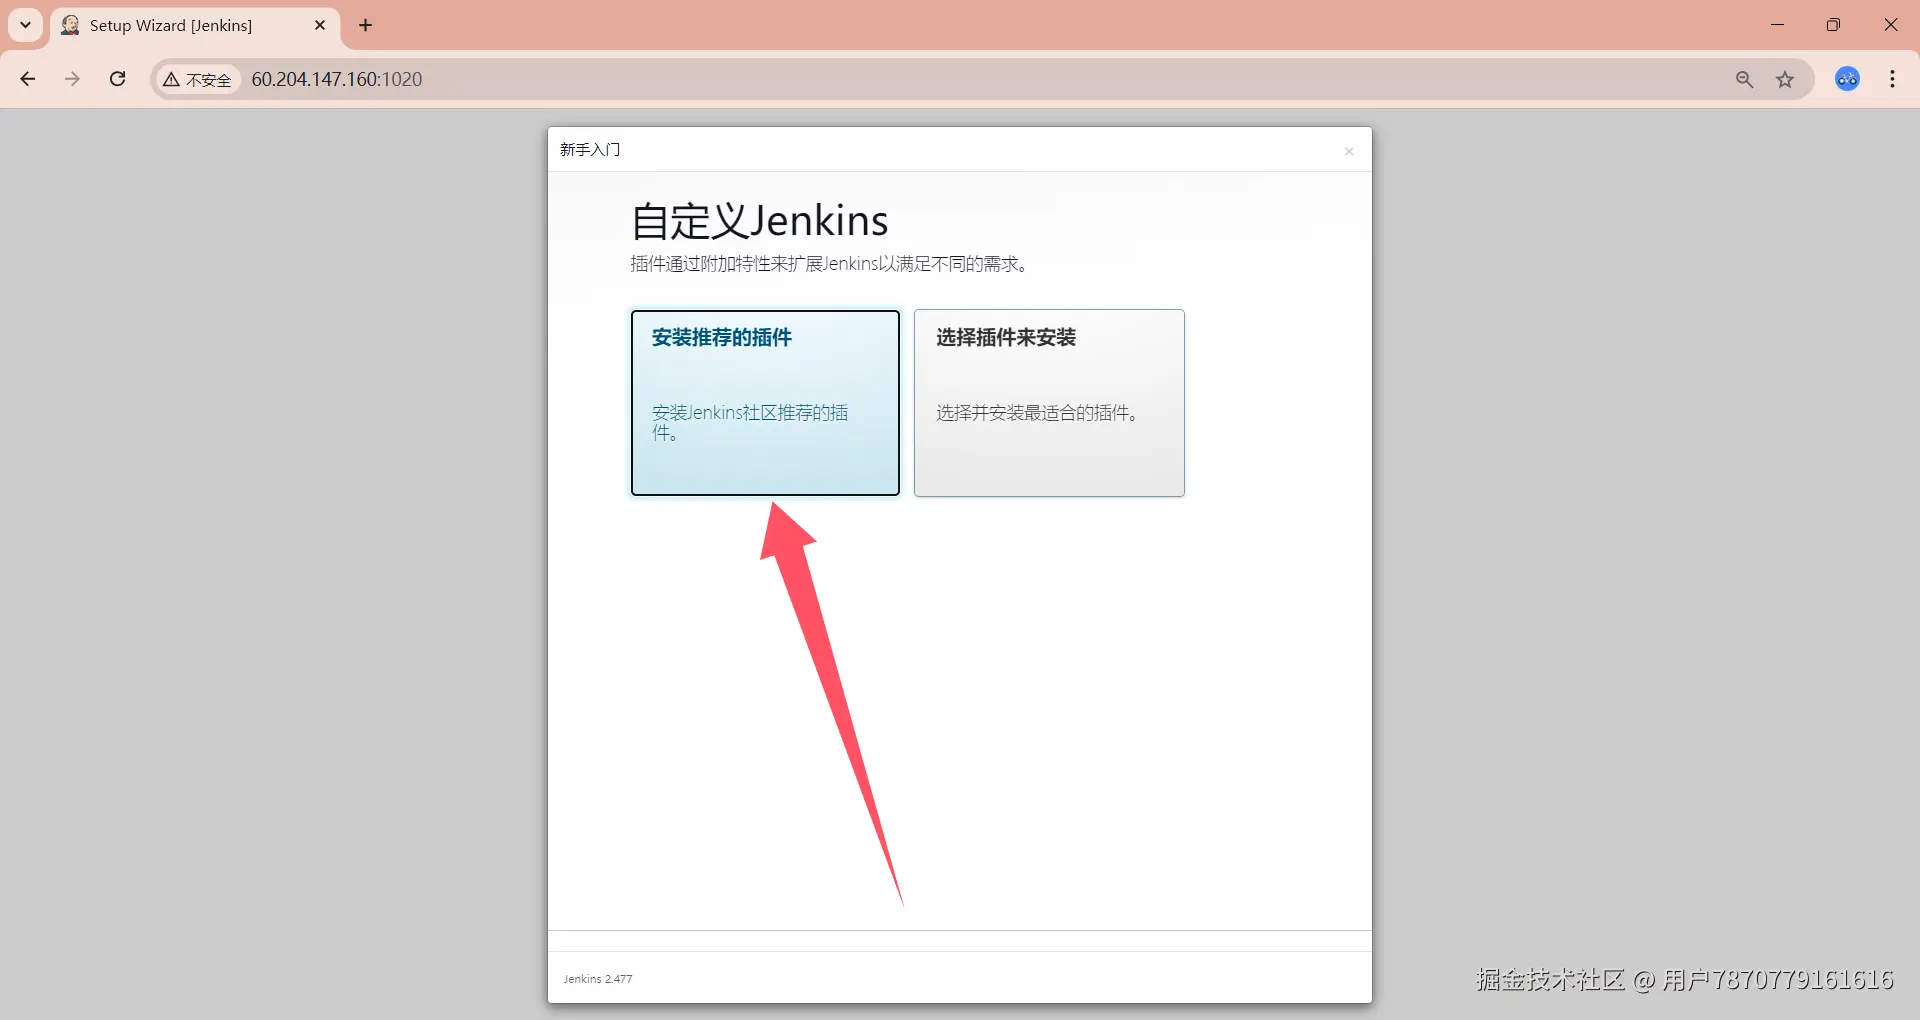
Task: Minimize the browser window
Action: 1777,25
